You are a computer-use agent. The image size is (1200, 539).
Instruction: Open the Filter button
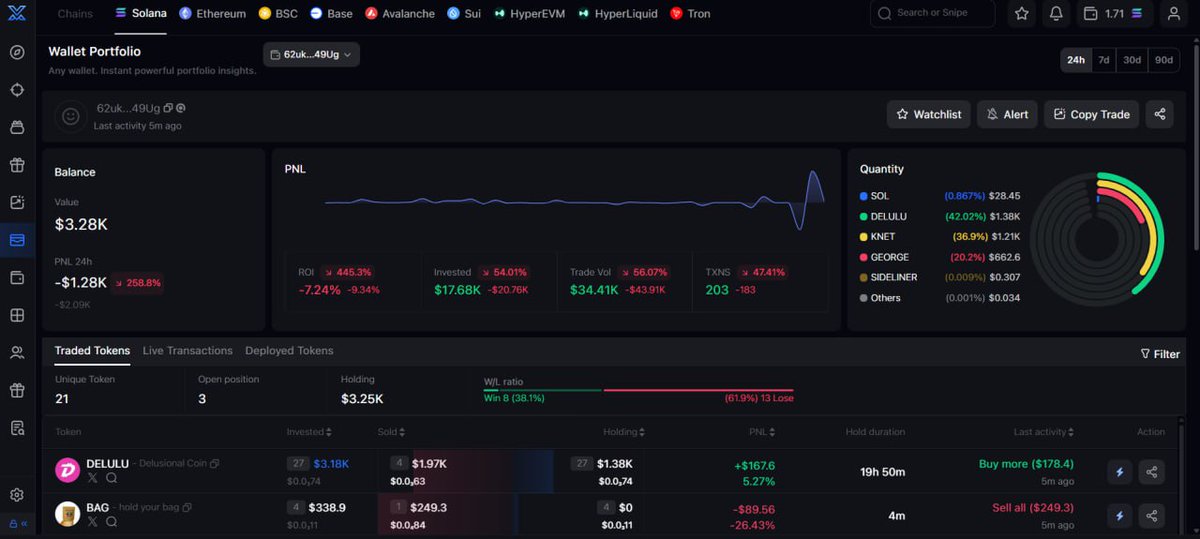[1160, 354]
